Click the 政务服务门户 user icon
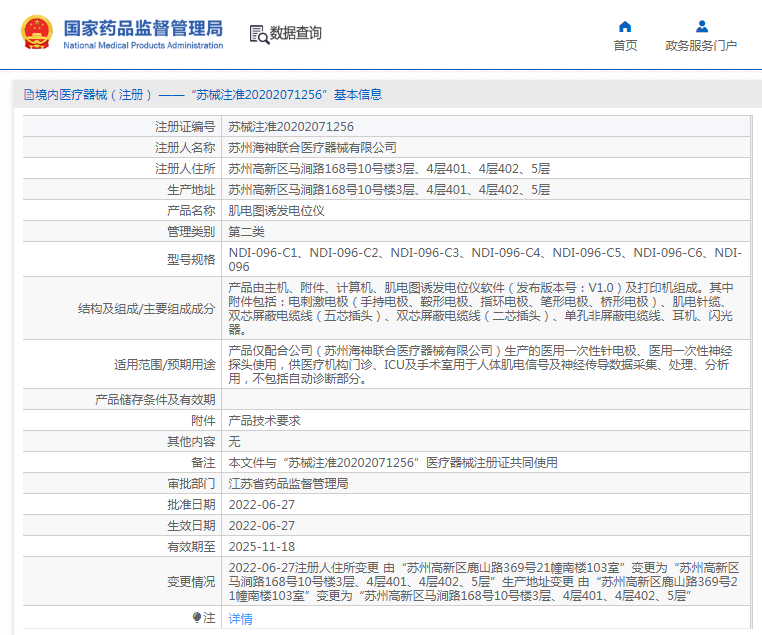Image resolution: width=762 pixels, height=635 pixels. (x=702, y=26)
